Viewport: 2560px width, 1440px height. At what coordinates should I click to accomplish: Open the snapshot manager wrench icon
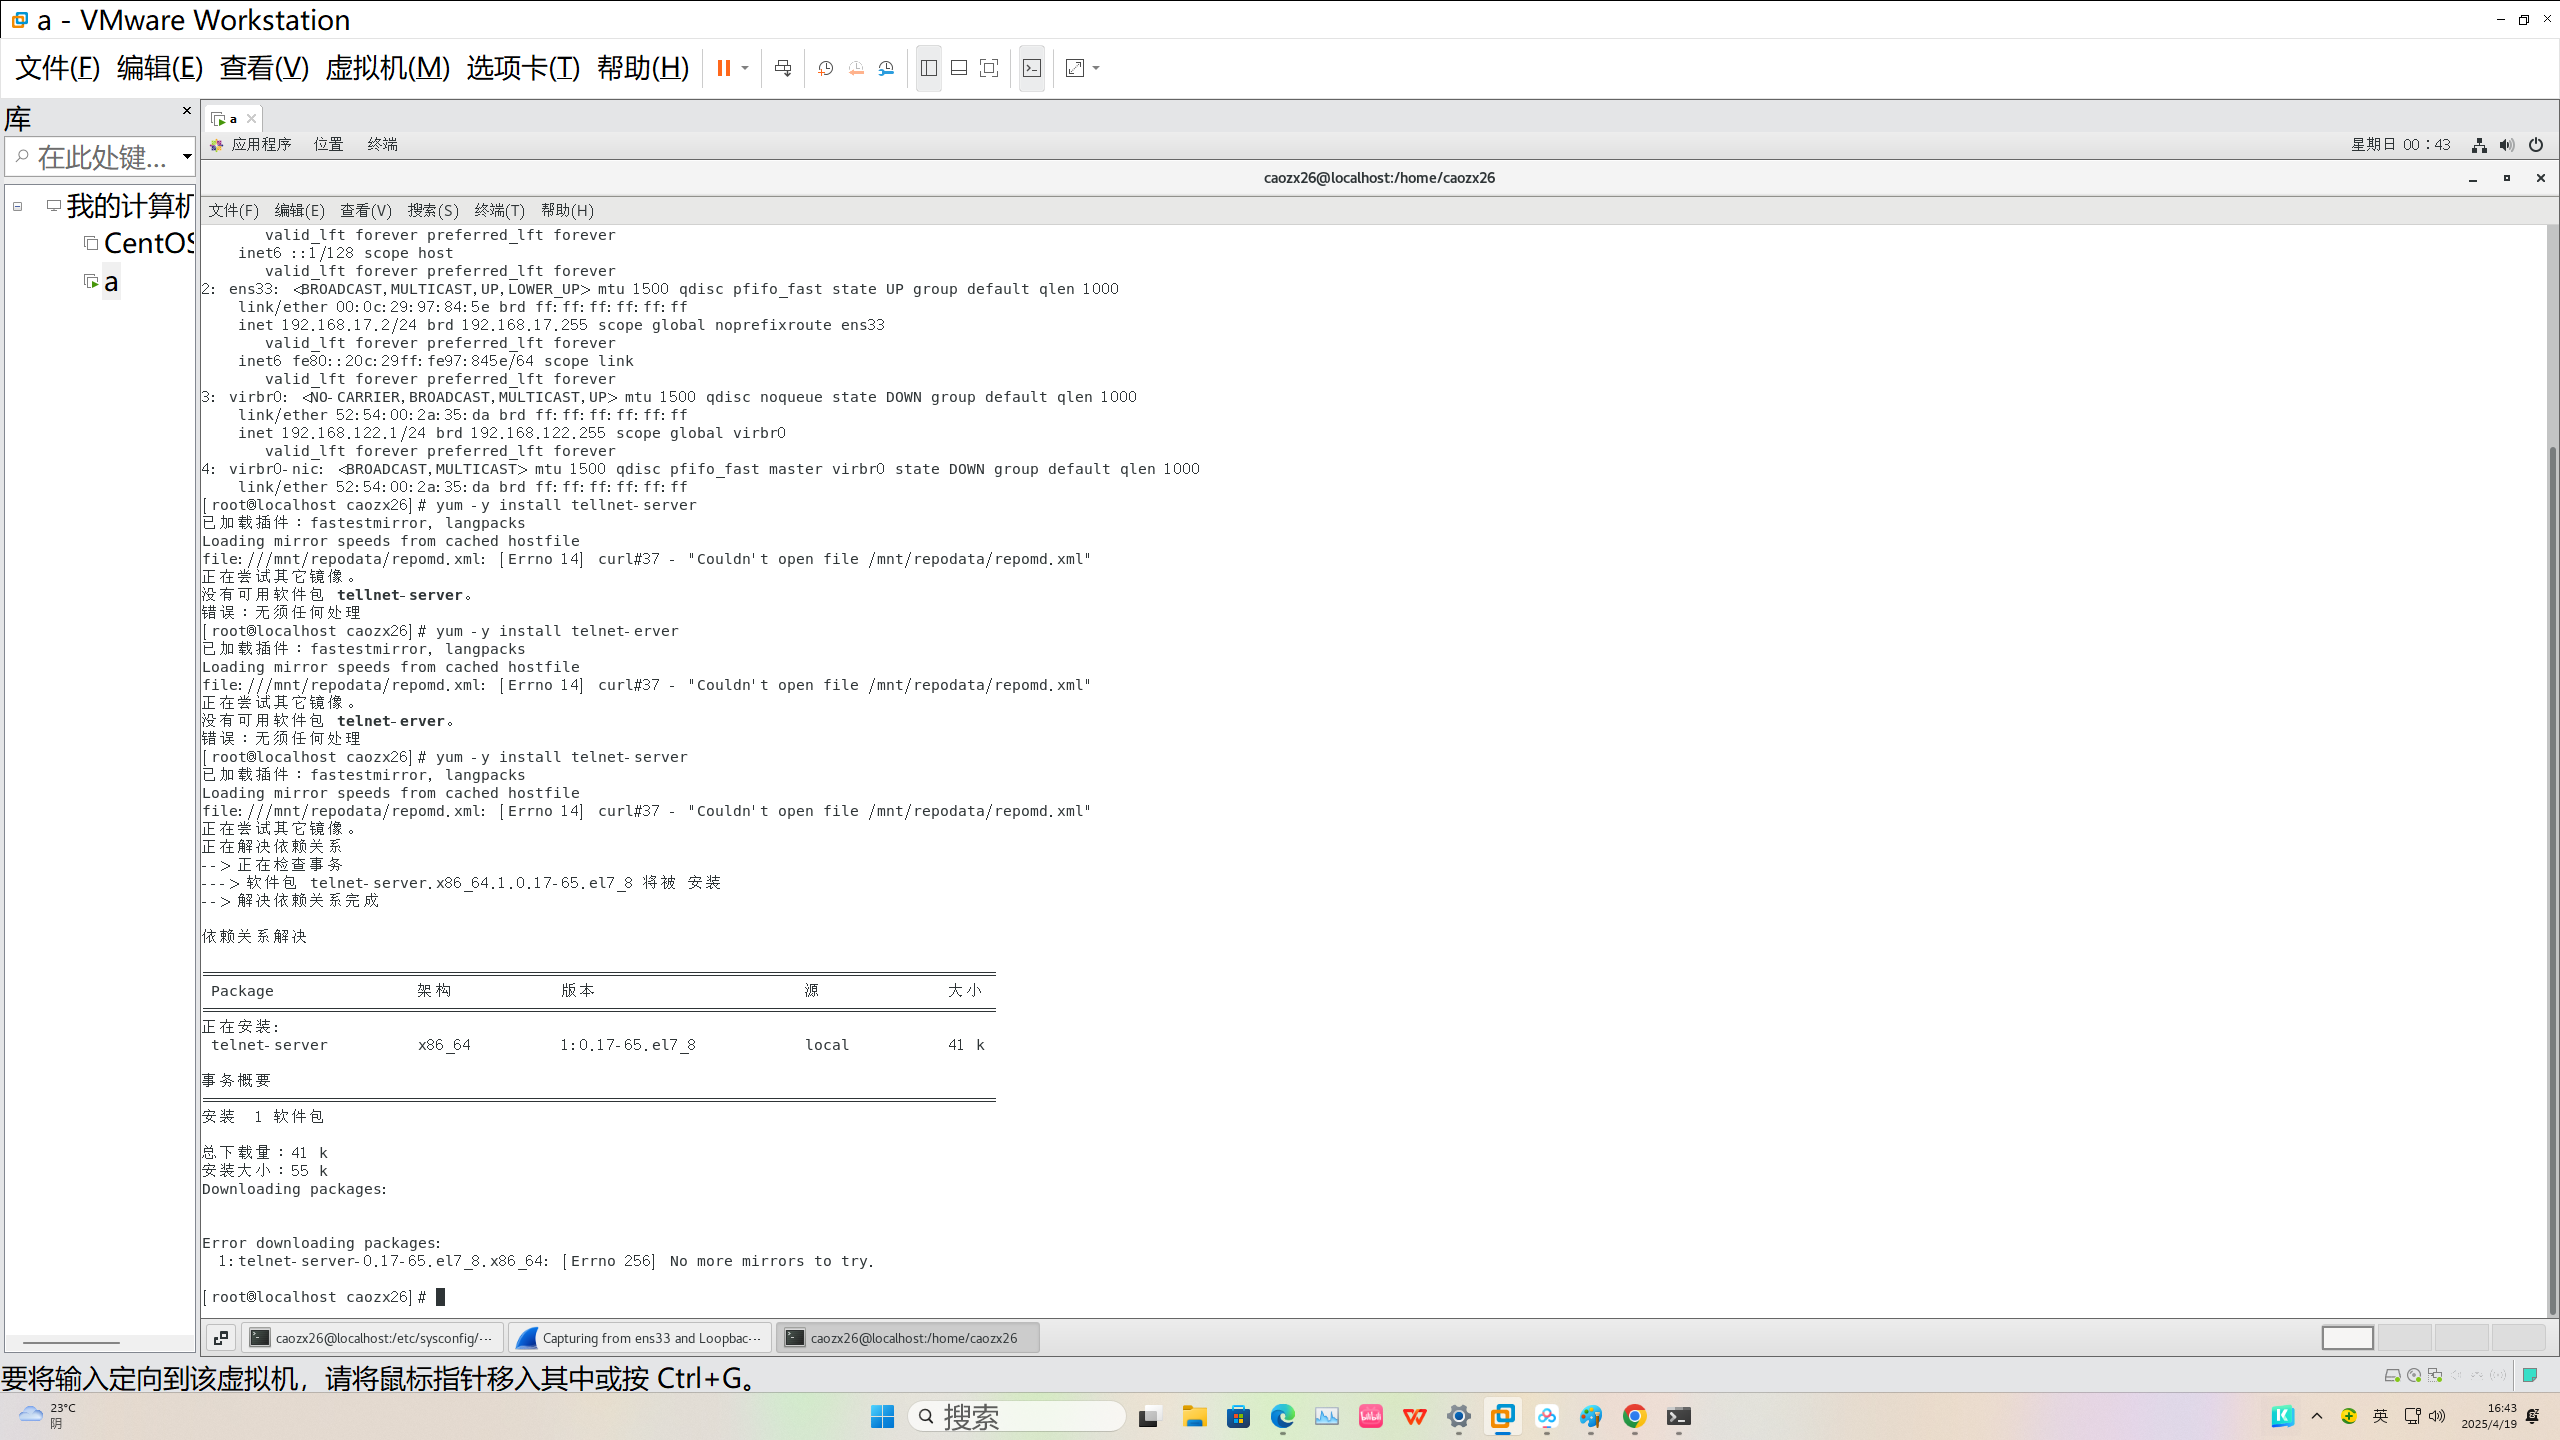click(886, 68)
